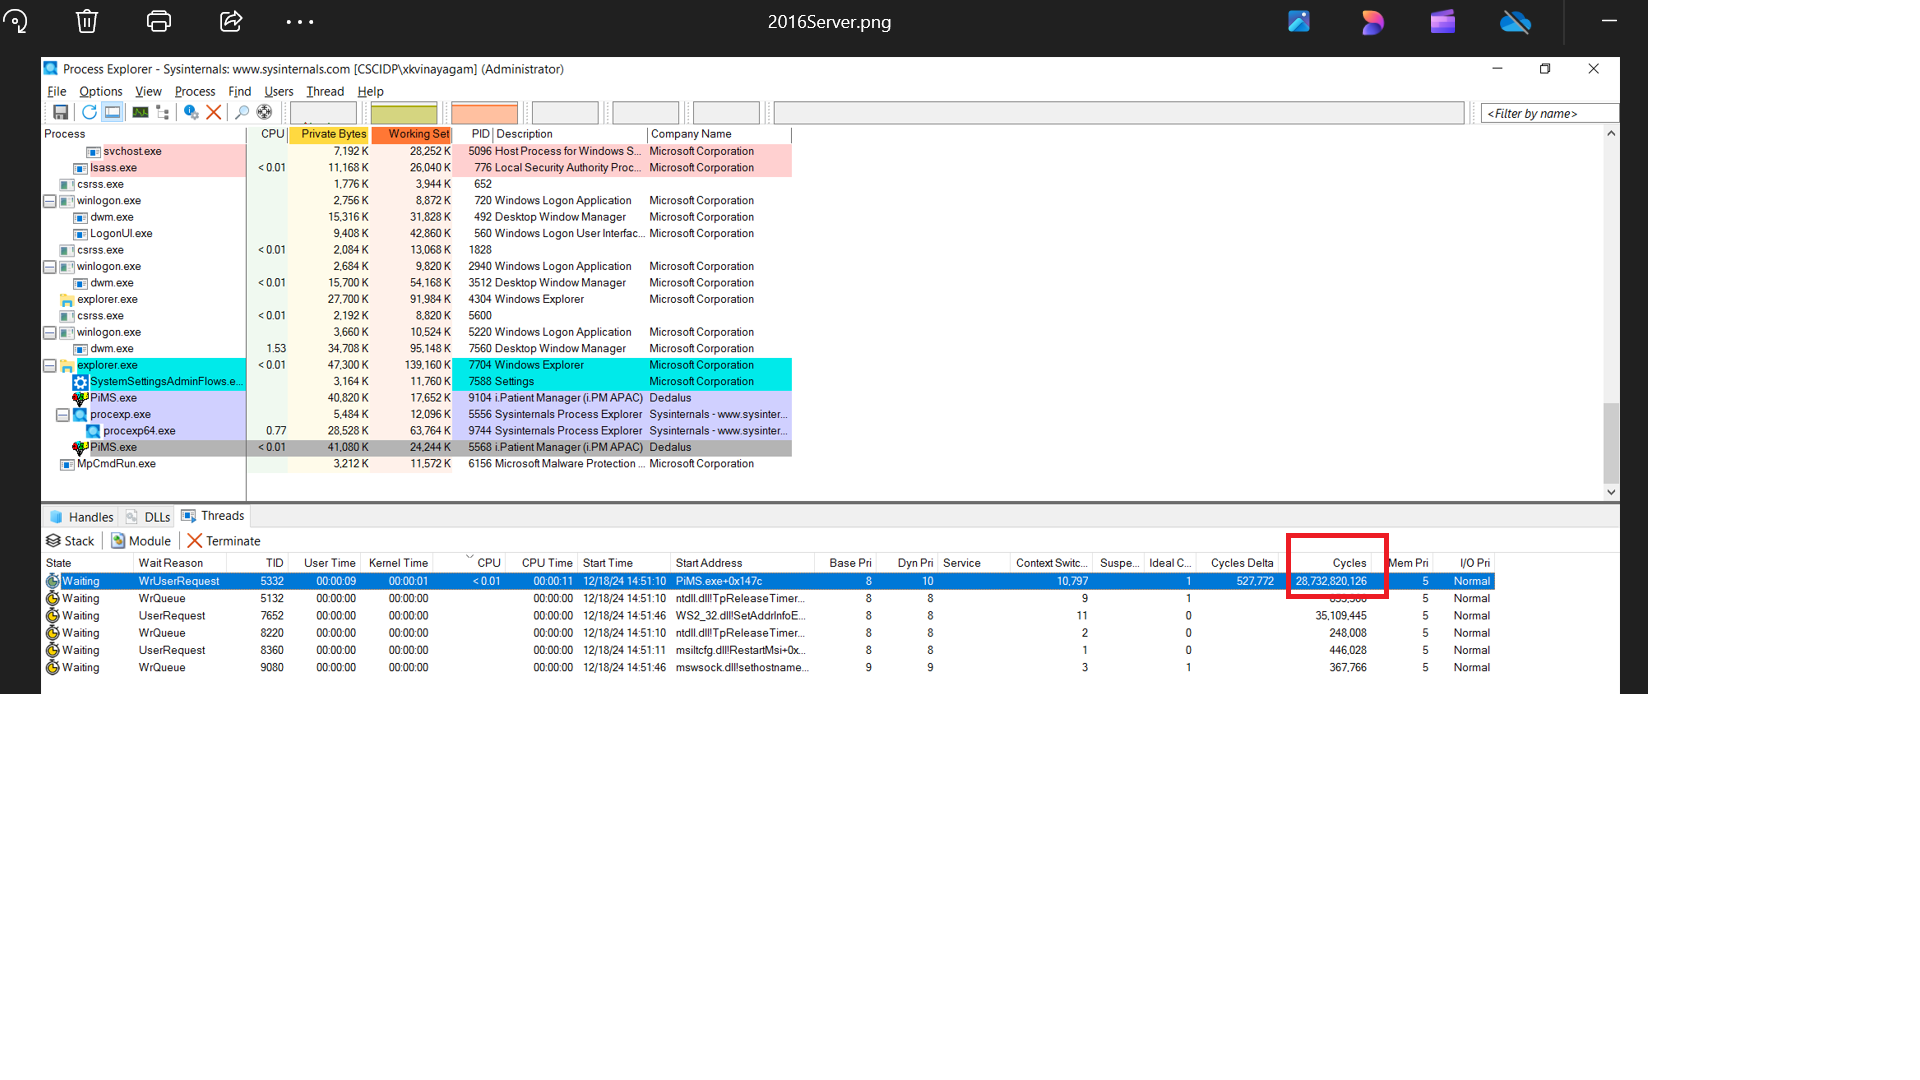Click the Stack button
Screen dimensions: 1920x1080
(x=70, y=541)
